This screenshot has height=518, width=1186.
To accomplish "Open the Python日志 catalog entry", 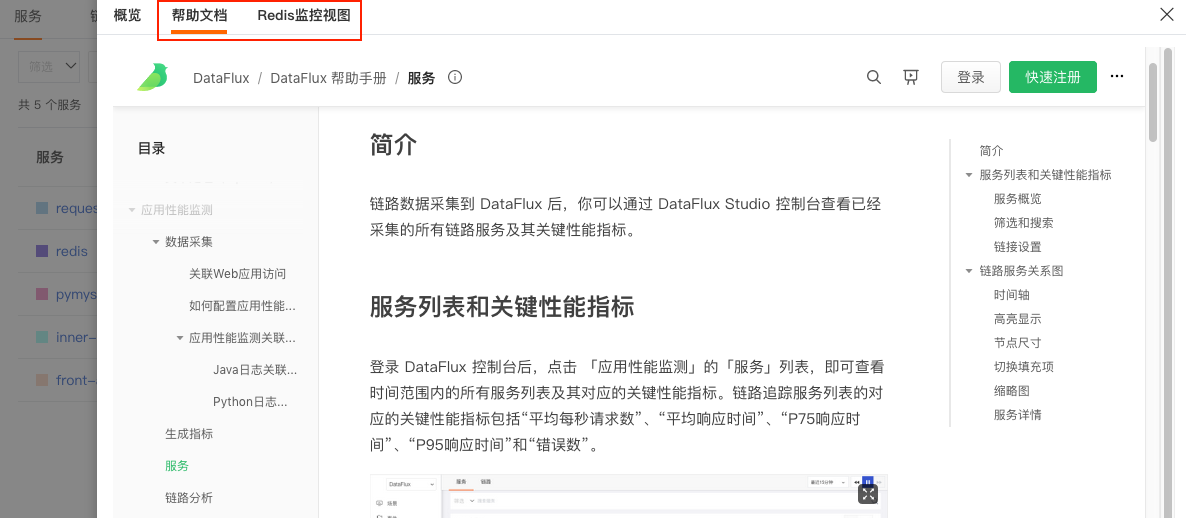I will click(250, 402).
